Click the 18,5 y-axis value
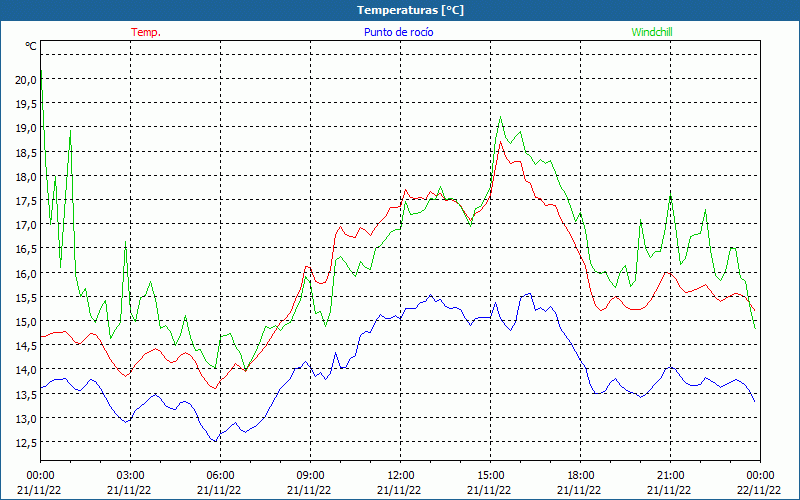The height and width of the screenshot is (500, 800). (x=27, y=153)
